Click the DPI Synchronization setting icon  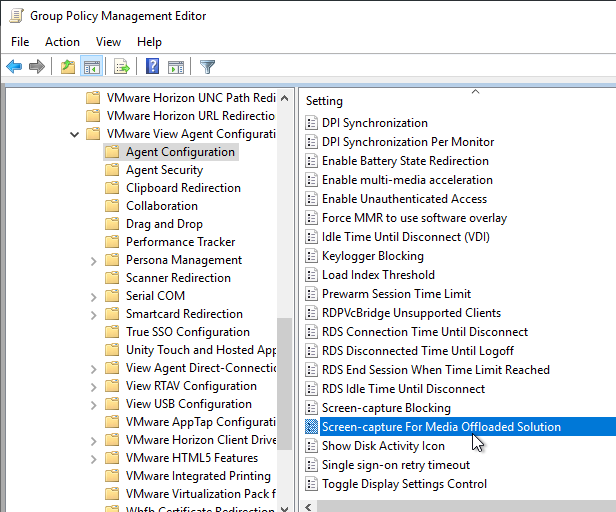tap(312, 123)
